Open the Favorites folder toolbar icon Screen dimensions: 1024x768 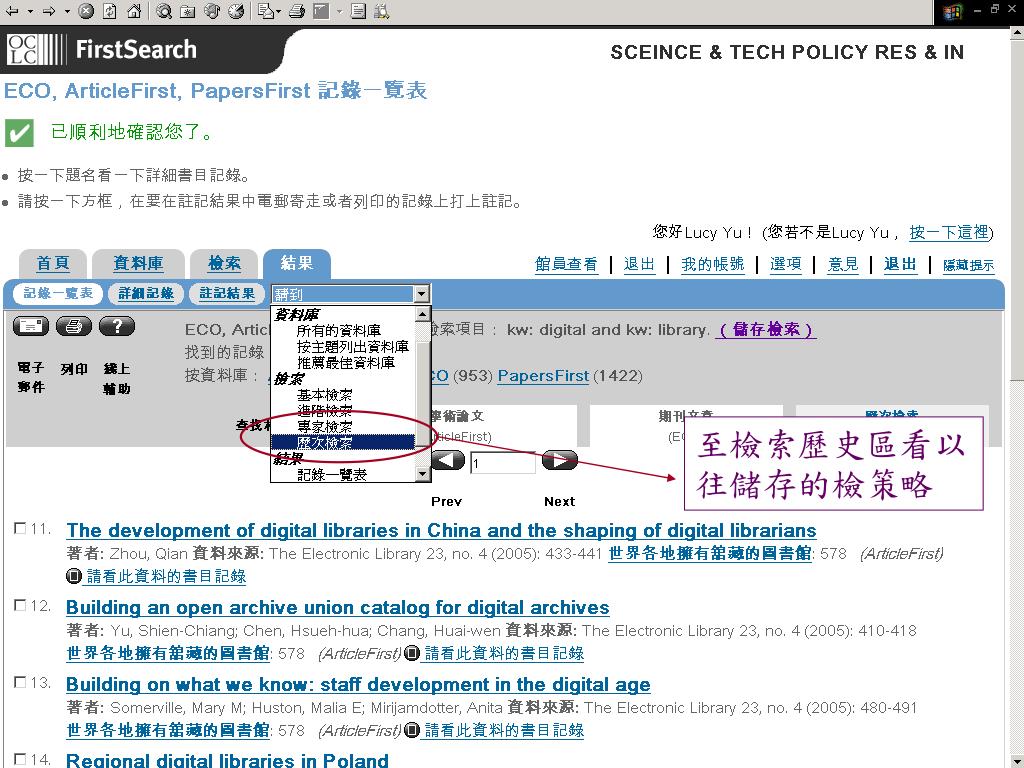tap(188, 10)
